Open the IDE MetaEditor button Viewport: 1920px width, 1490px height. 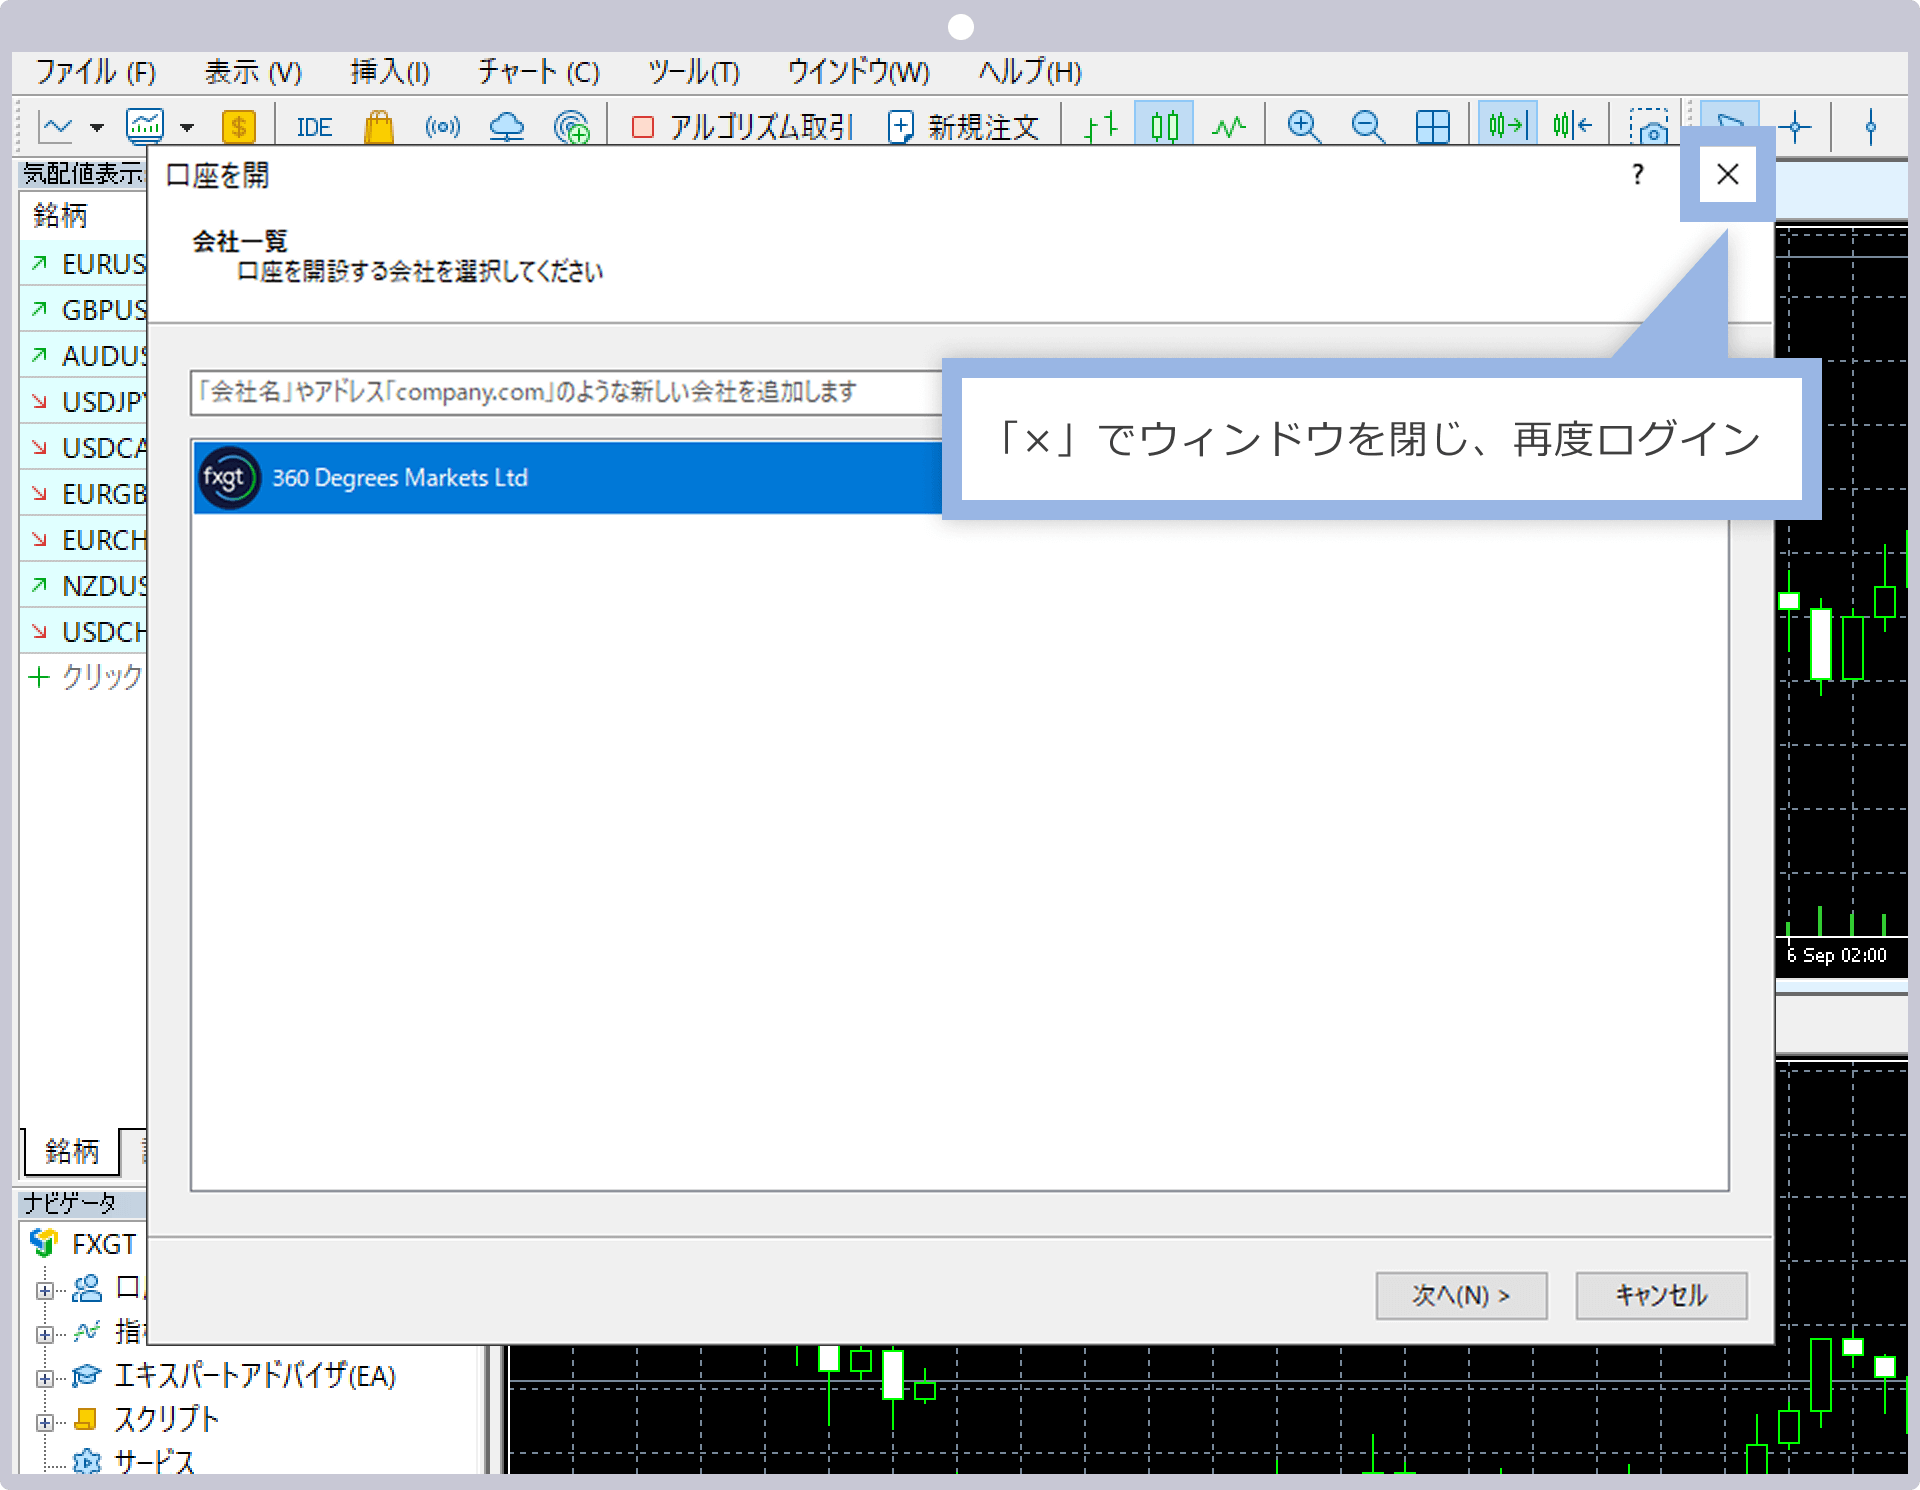[x=314, y=128]
